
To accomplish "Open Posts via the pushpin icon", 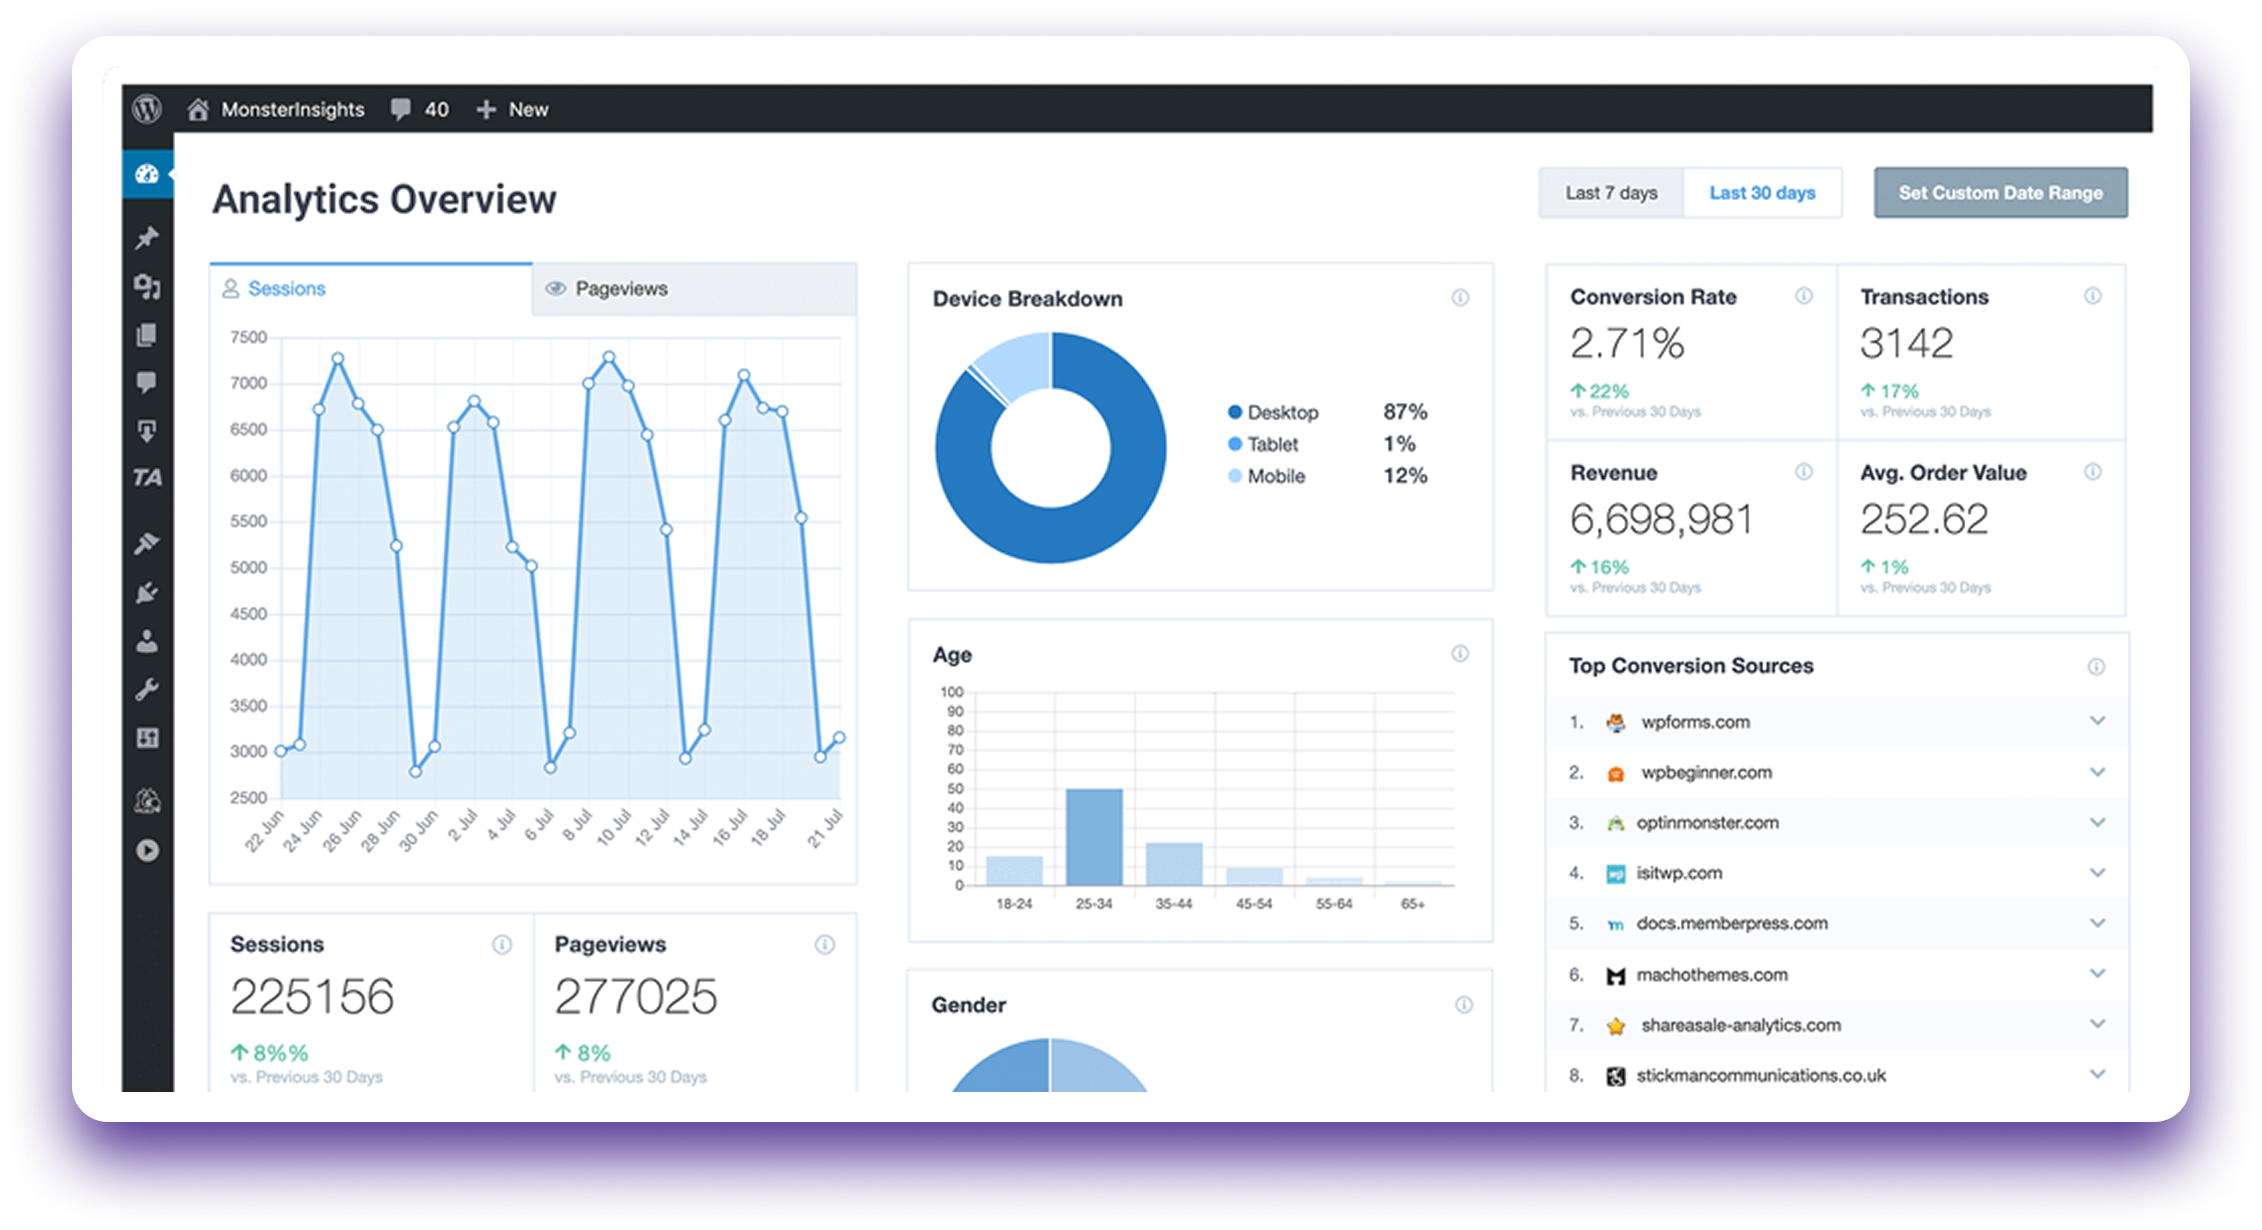I will point(147,238).
